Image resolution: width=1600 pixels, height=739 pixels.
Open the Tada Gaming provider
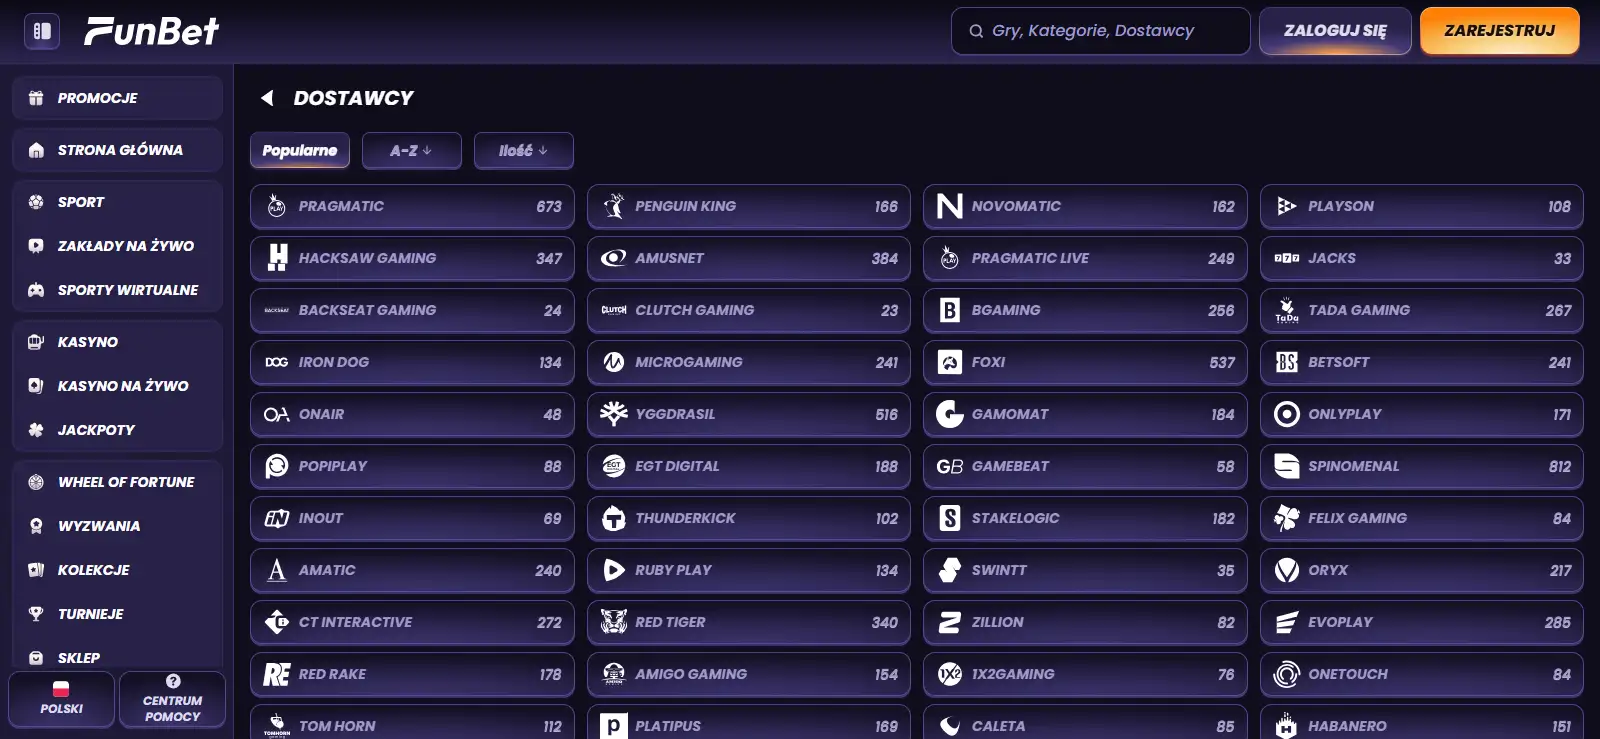tap(1422, 310)
